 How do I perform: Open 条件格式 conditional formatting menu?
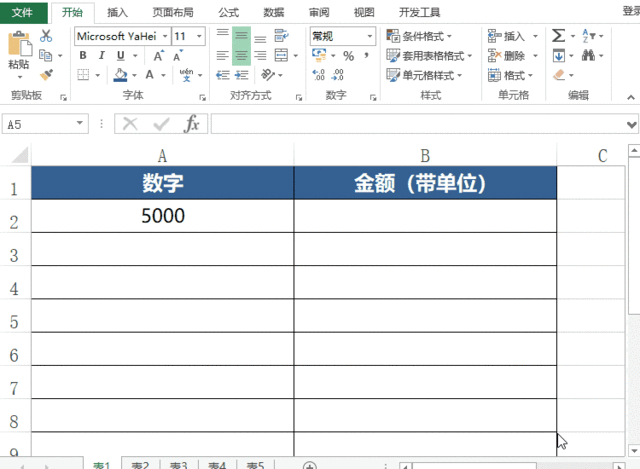419,36
